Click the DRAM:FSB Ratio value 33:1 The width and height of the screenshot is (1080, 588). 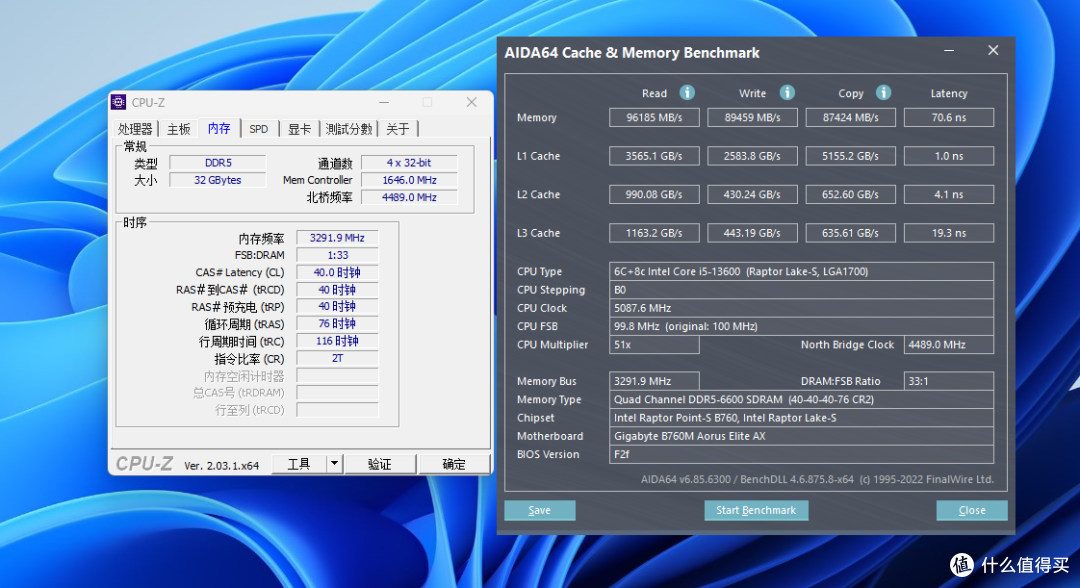(x=949, y=381)
